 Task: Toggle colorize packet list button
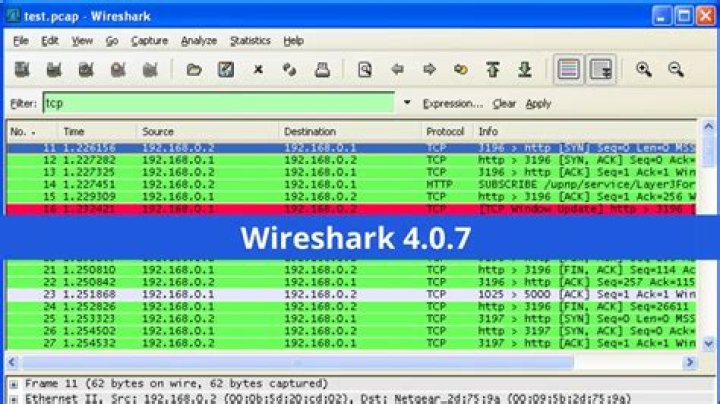click(x=568, y=70)
